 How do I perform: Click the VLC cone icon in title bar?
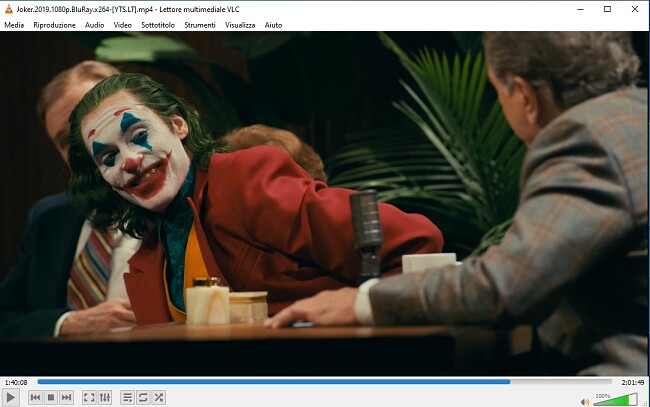[x=8, y=9]
